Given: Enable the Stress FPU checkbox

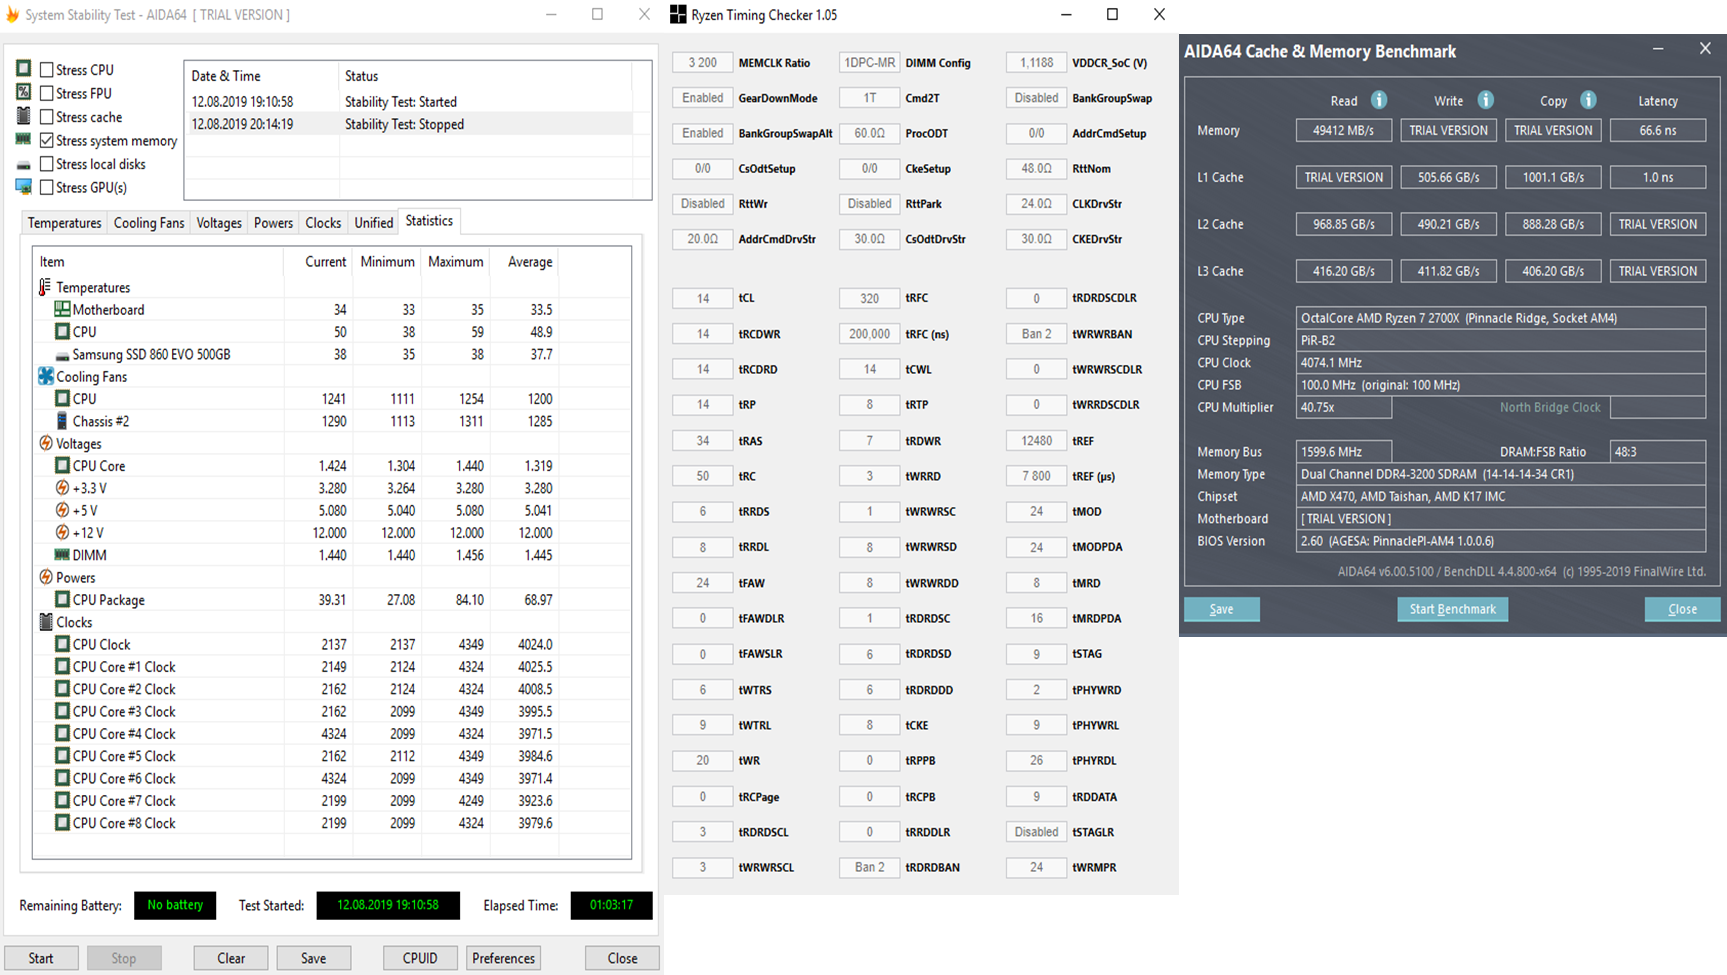Looking at the screenshot, I should pyautogui.click(x=46, y=93).
